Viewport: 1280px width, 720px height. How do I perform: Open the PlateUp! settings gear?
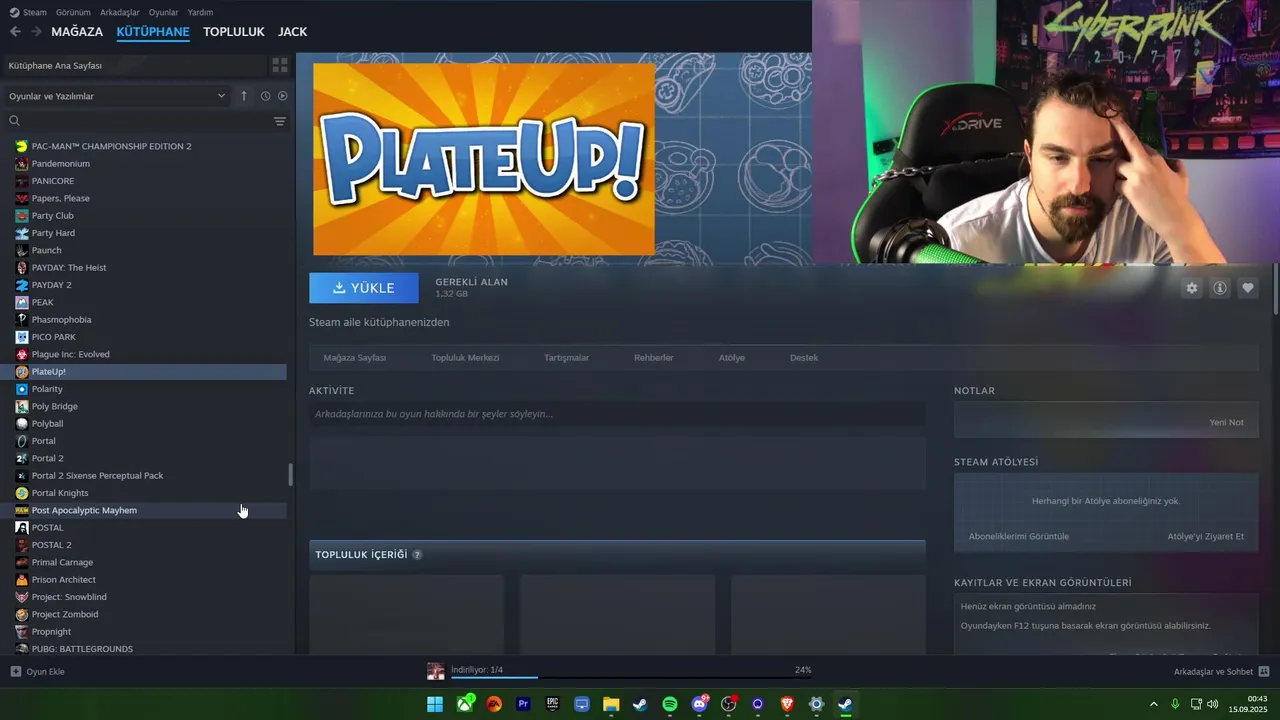click(x=1191, y=288)
